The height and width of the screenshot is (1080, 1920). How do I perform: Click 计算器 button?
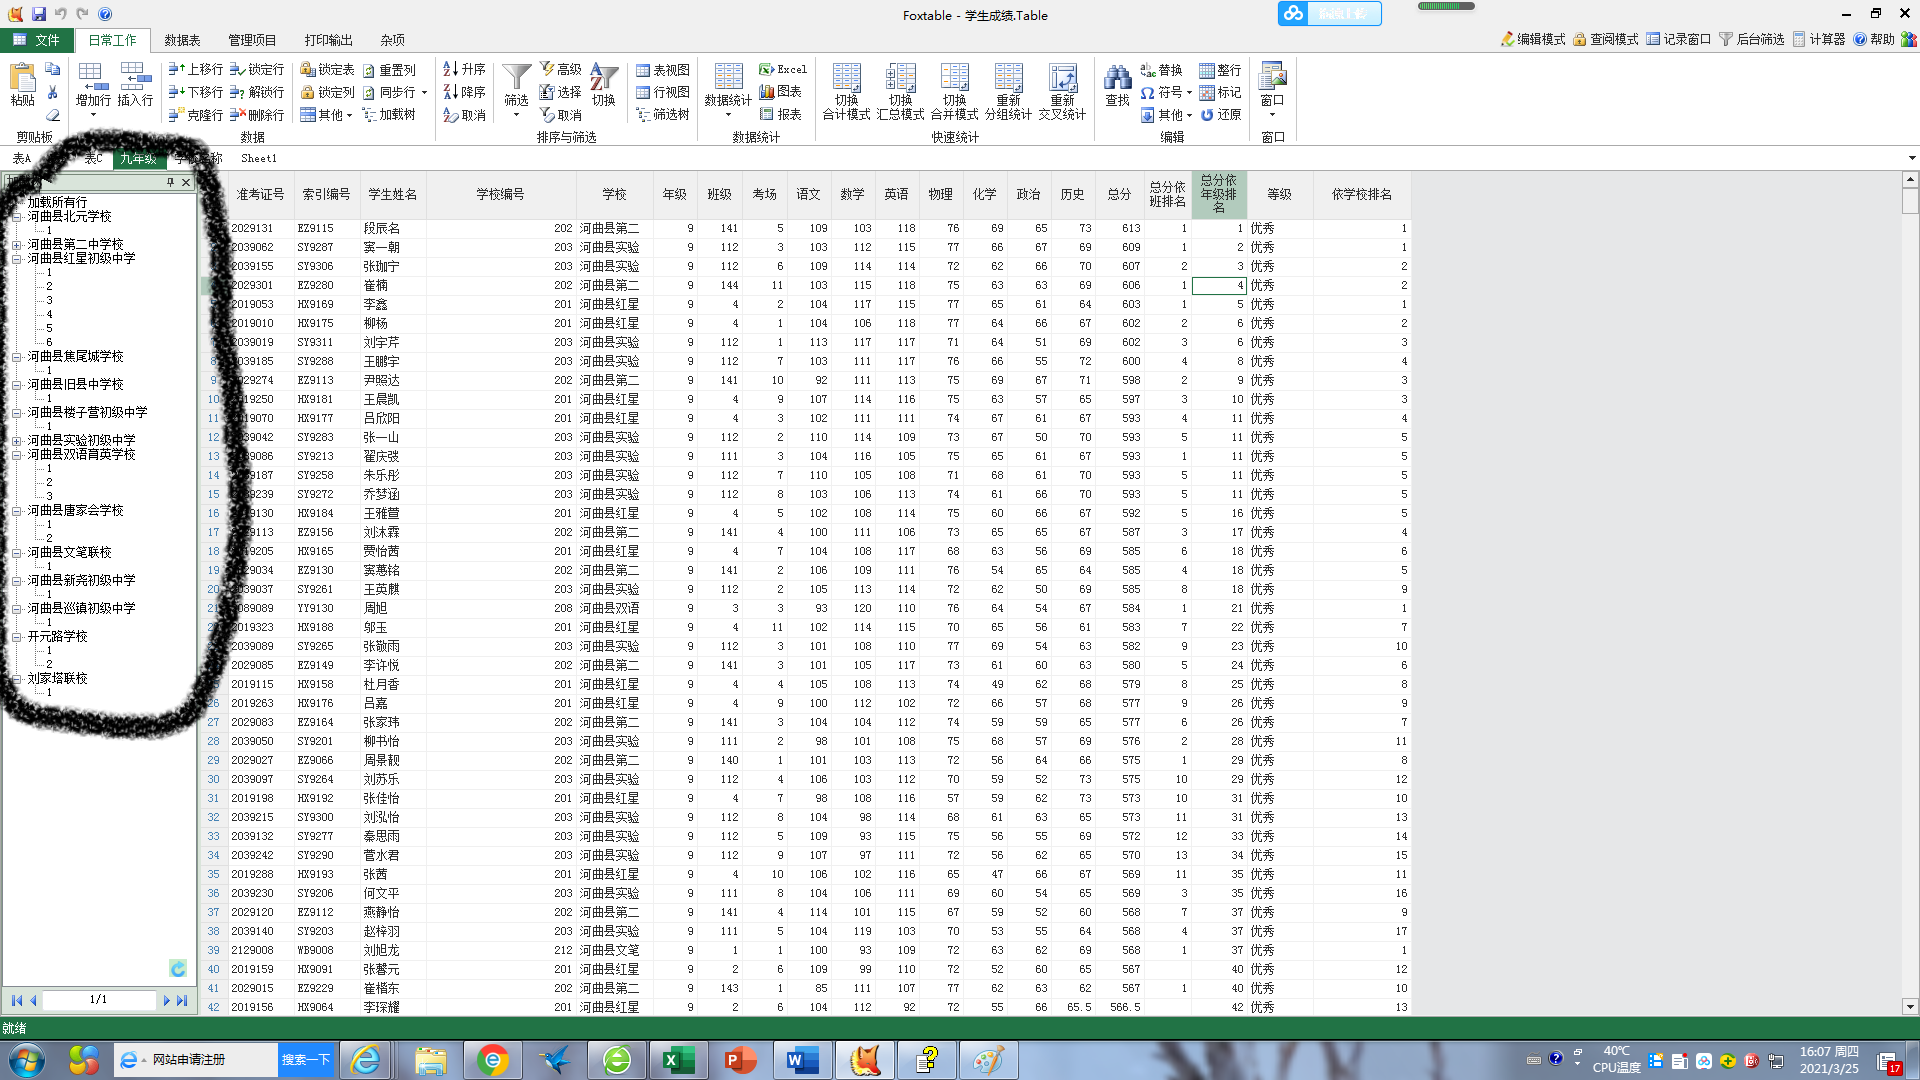(x=1819, y=39)
